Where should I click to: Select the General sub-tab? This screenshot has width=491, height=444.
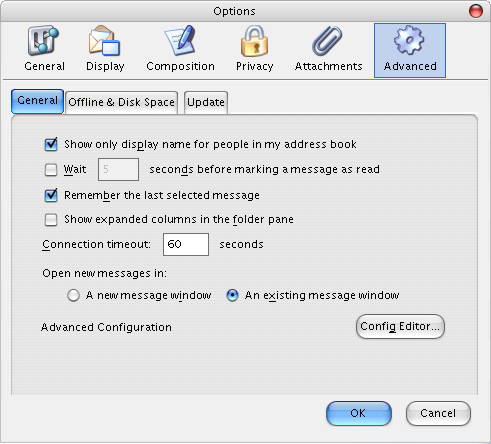point(37,101)
